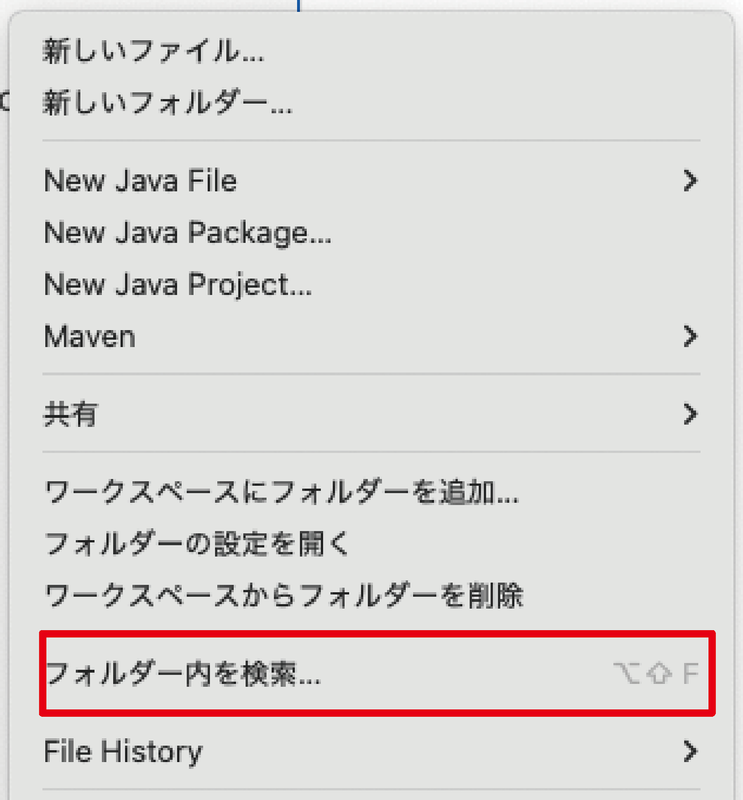Image resolution: width=743 pixels, height=800 pixels.
Task: Click the F letter in the shortcut
Action: [689, 674]
